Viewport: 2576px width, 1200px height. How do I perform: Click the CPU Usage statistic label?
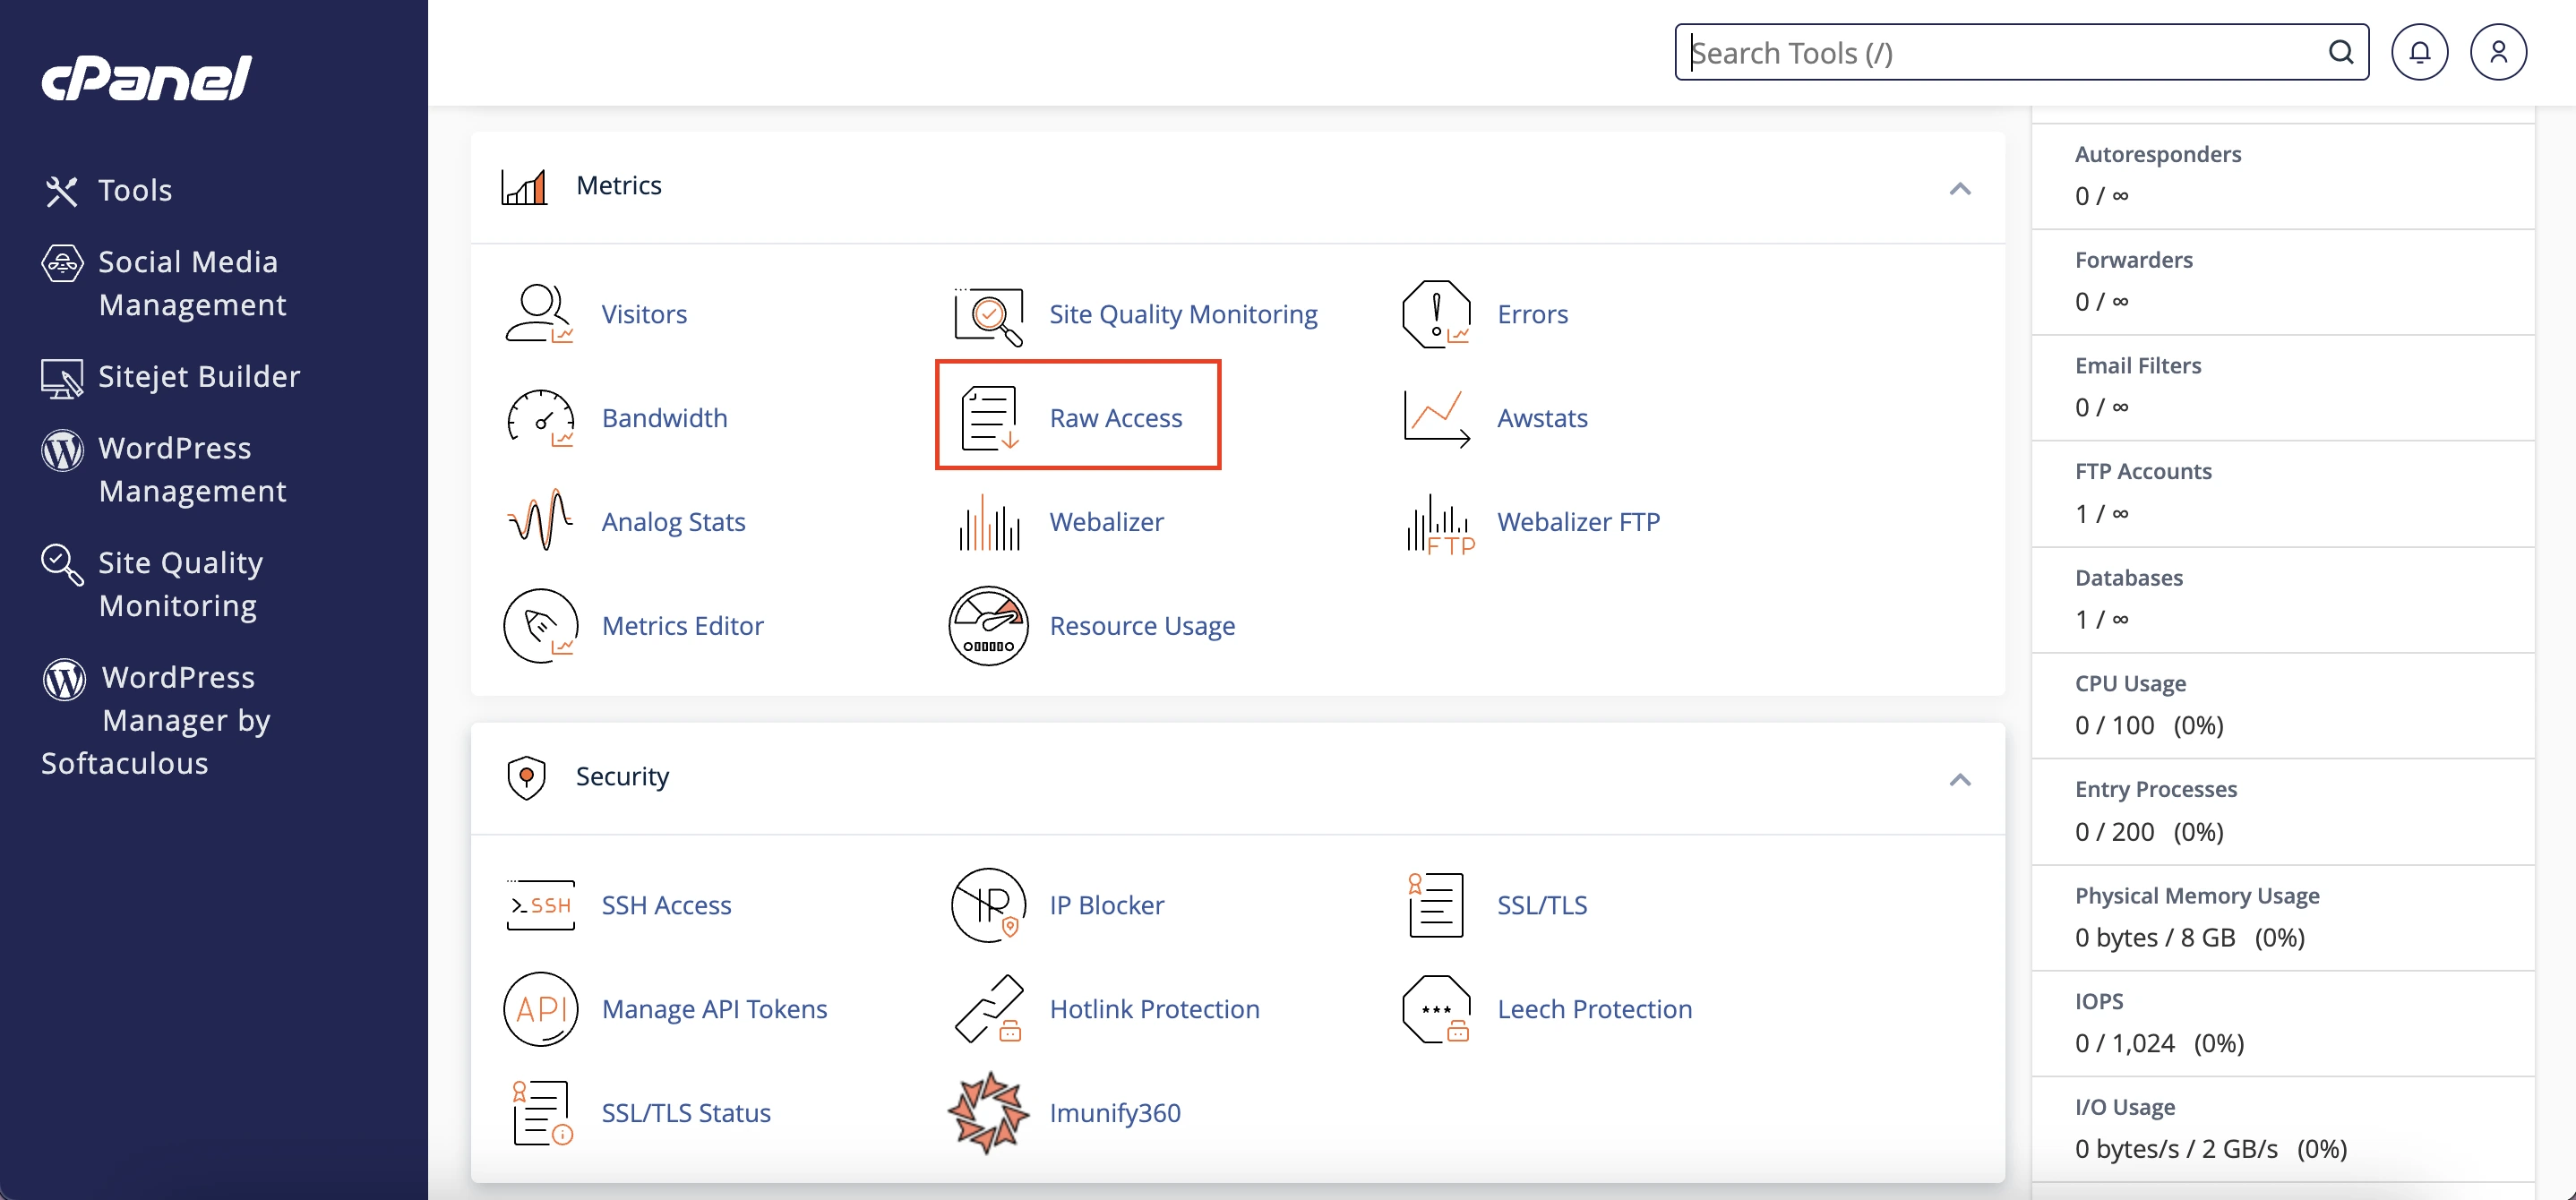tap(2130, 684)
